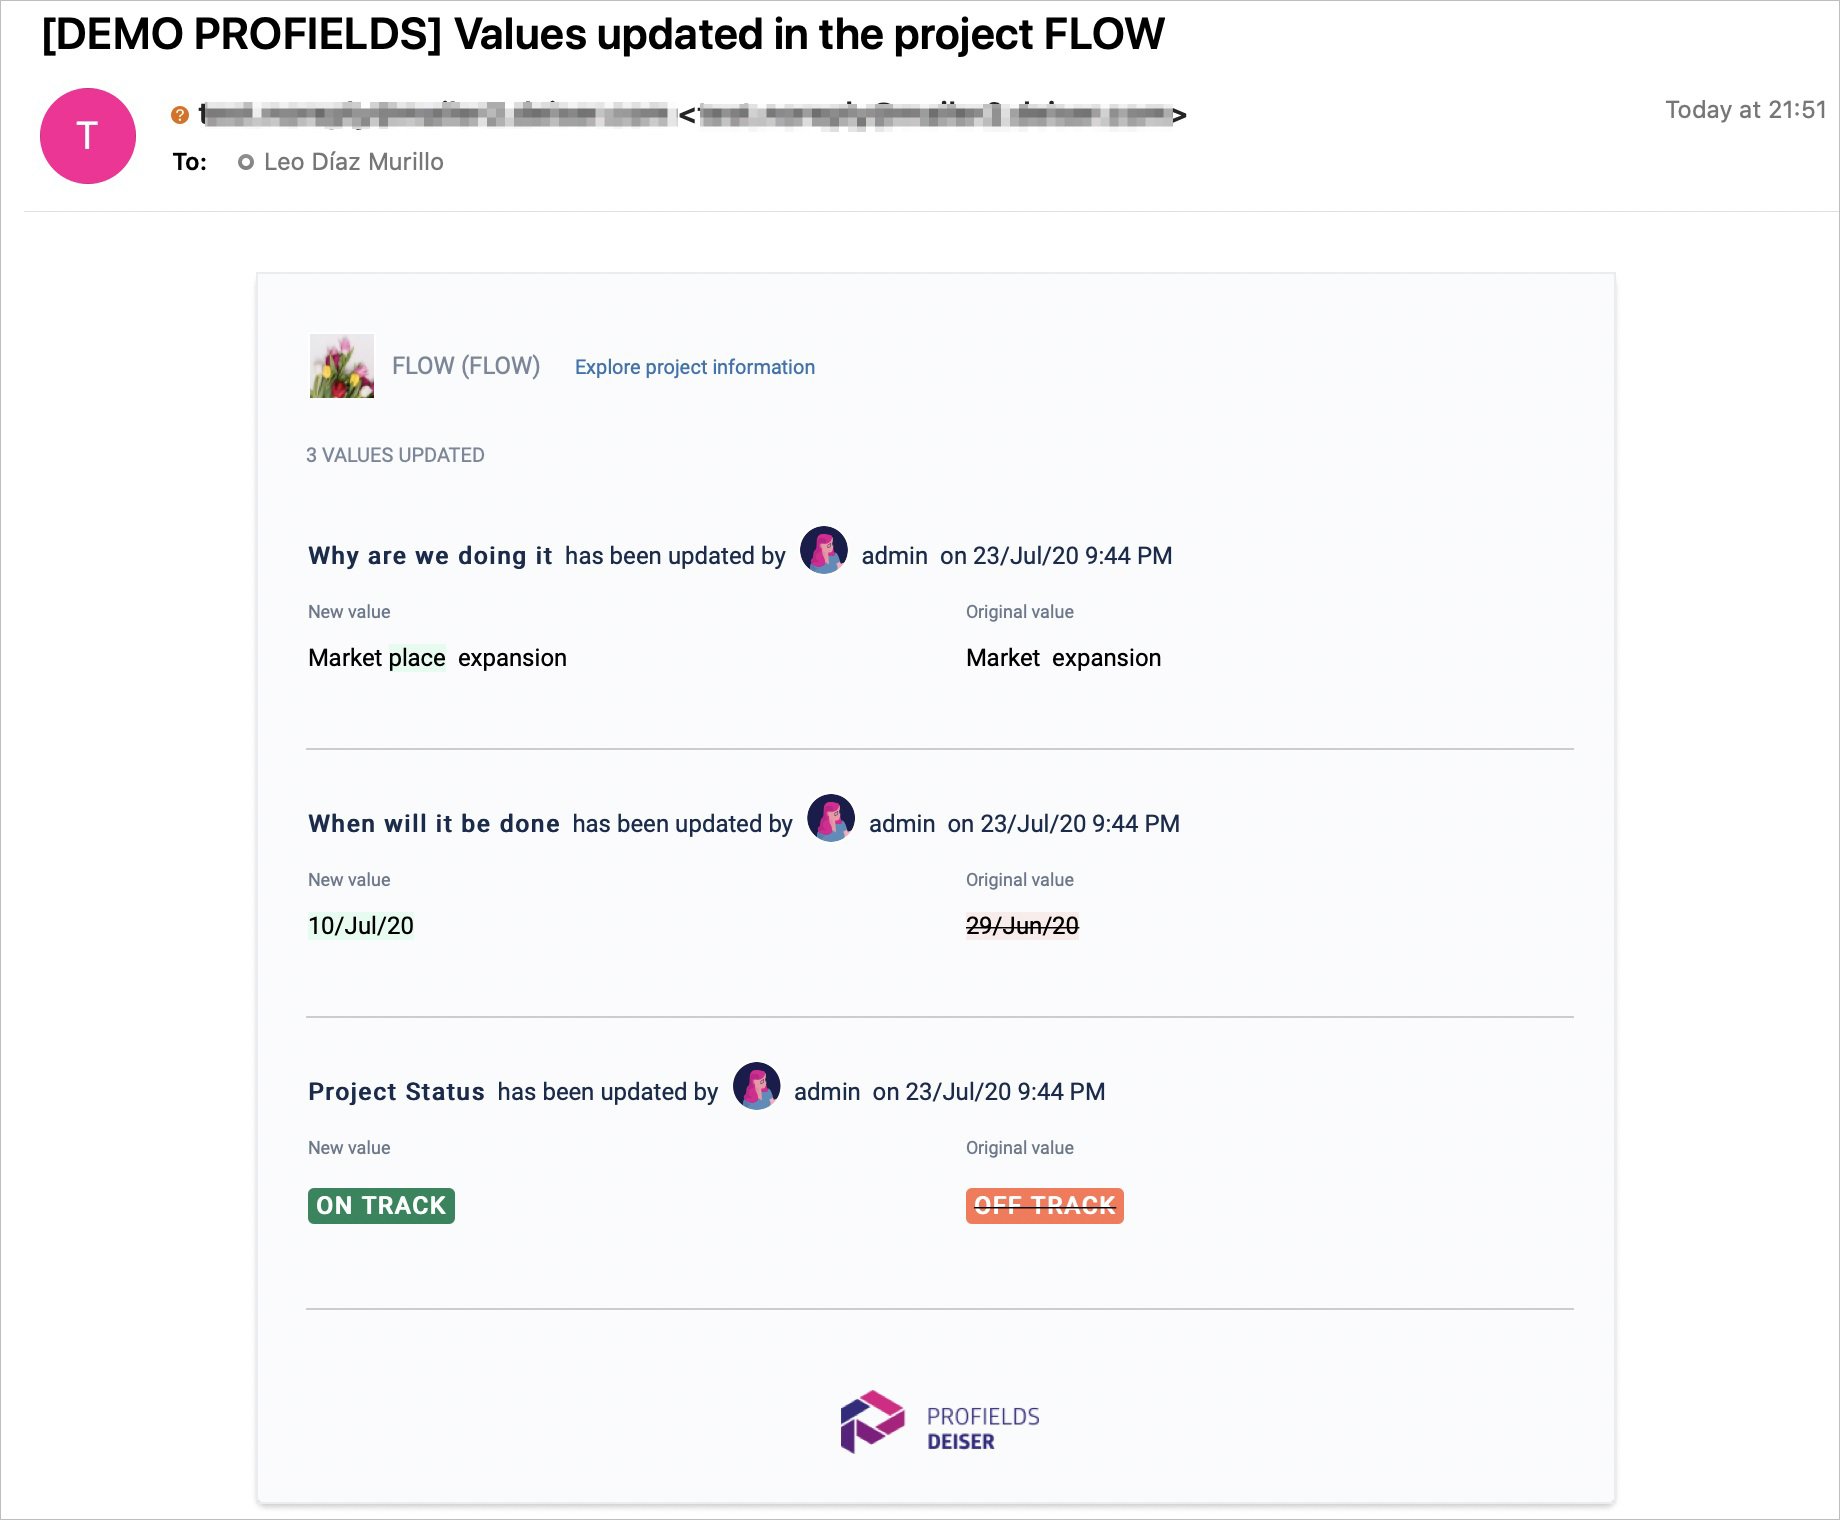This screenshot has width=1840, height=1520.
Task: Click admin's avatar beside 'Project Status'
Action: (x=756, y=1089)
